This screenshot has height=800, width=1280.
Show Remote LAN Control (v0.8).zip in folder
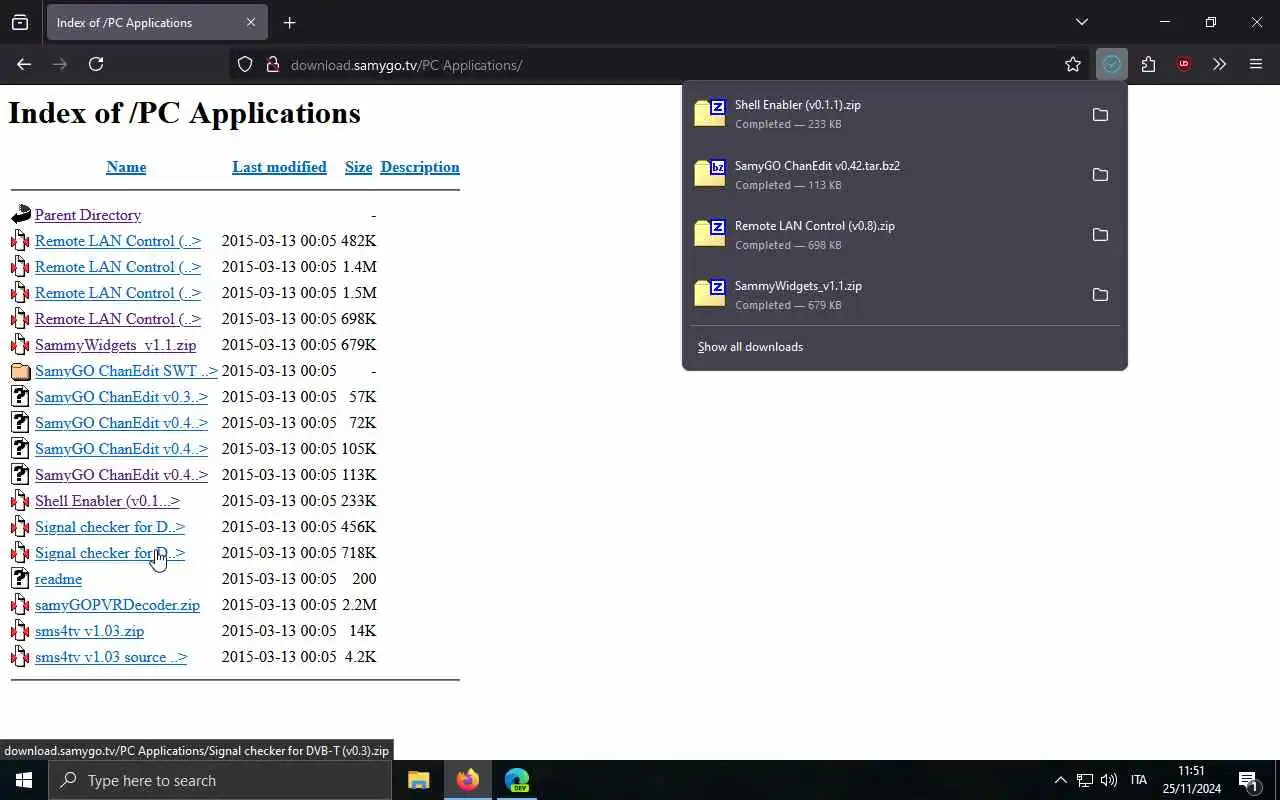[x=1100, y=235]
